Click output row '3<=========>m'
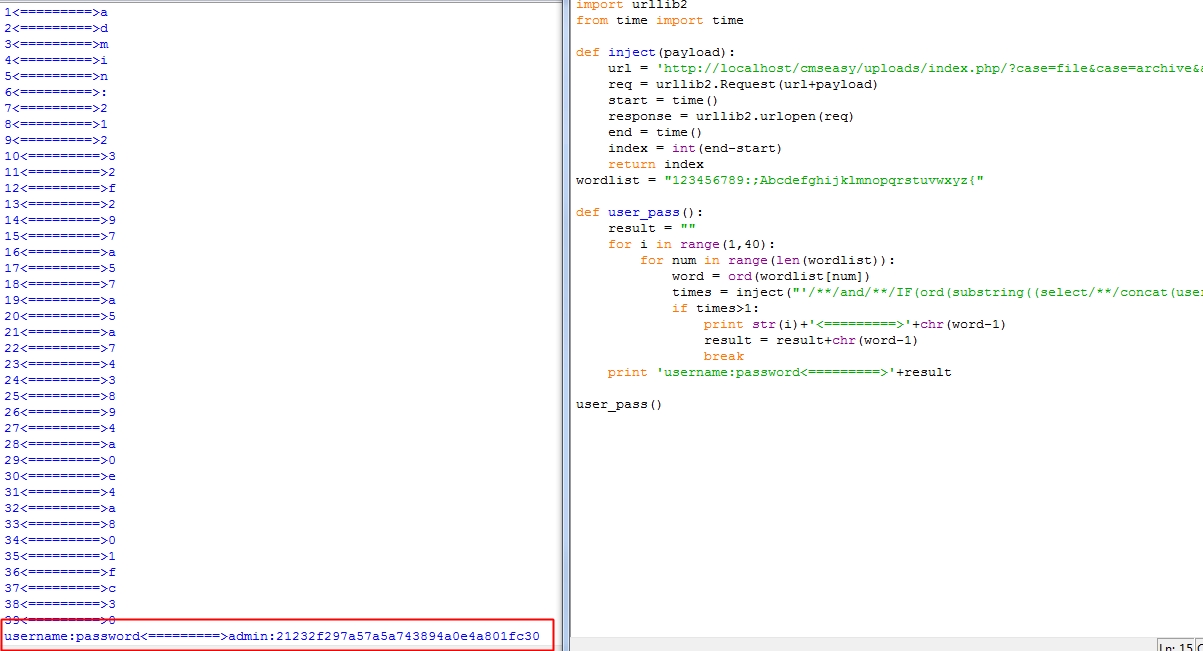Screen dimensions: 1203x651 click(56, 44)
